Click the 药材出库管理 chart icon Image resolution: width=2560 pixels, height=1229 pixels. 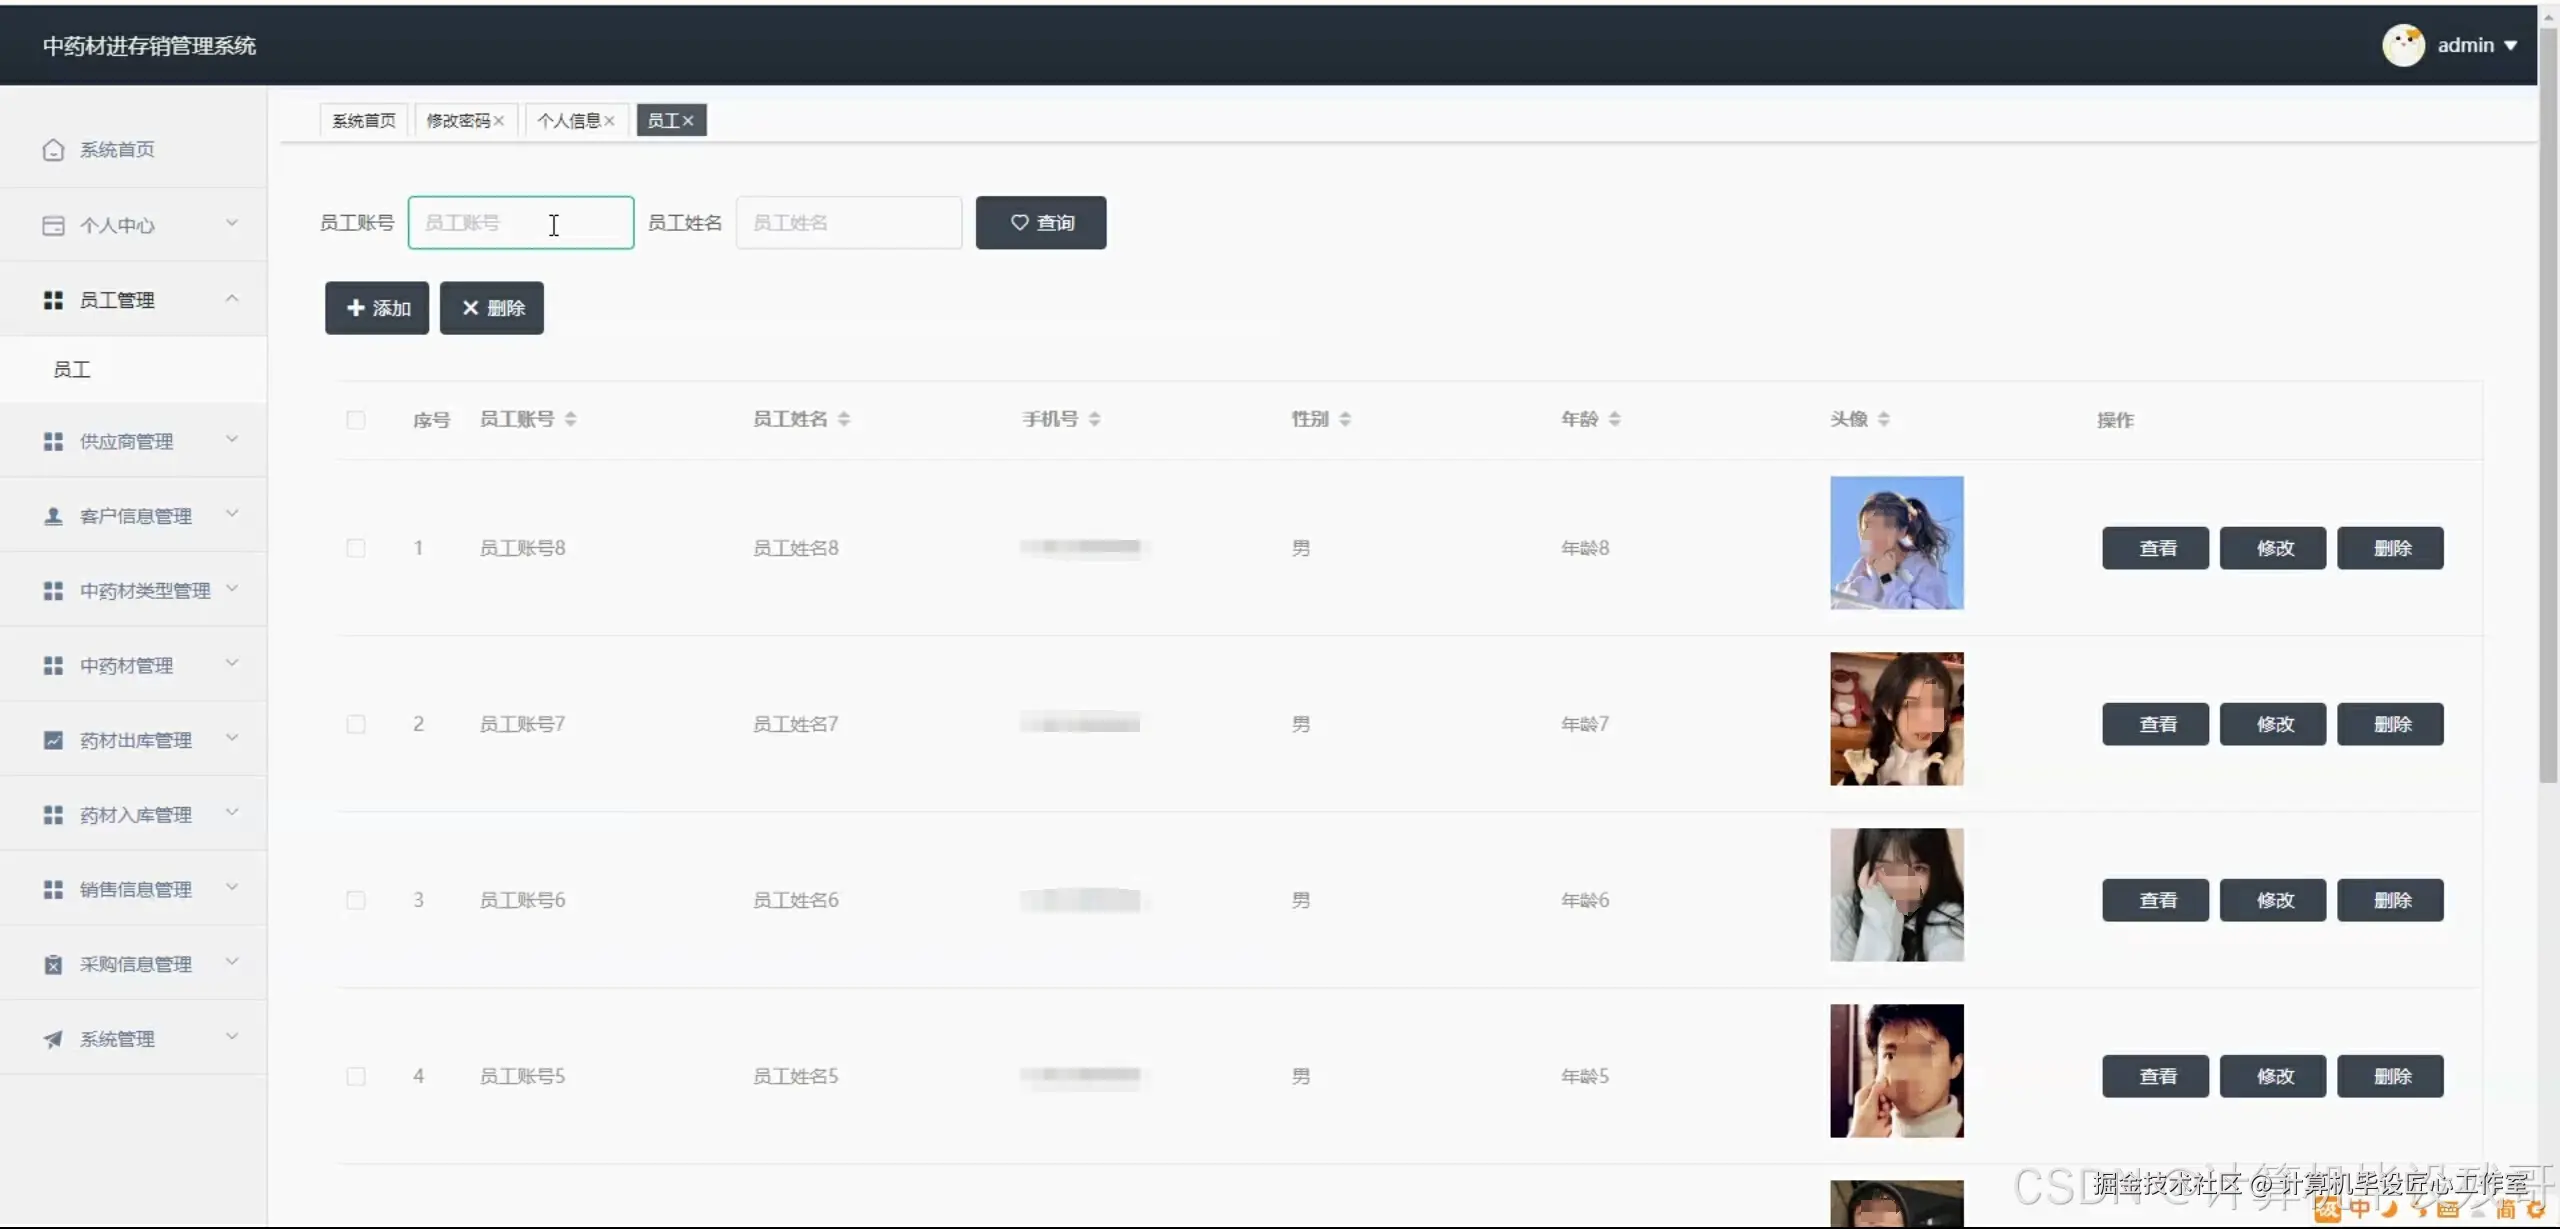(53, 740)
